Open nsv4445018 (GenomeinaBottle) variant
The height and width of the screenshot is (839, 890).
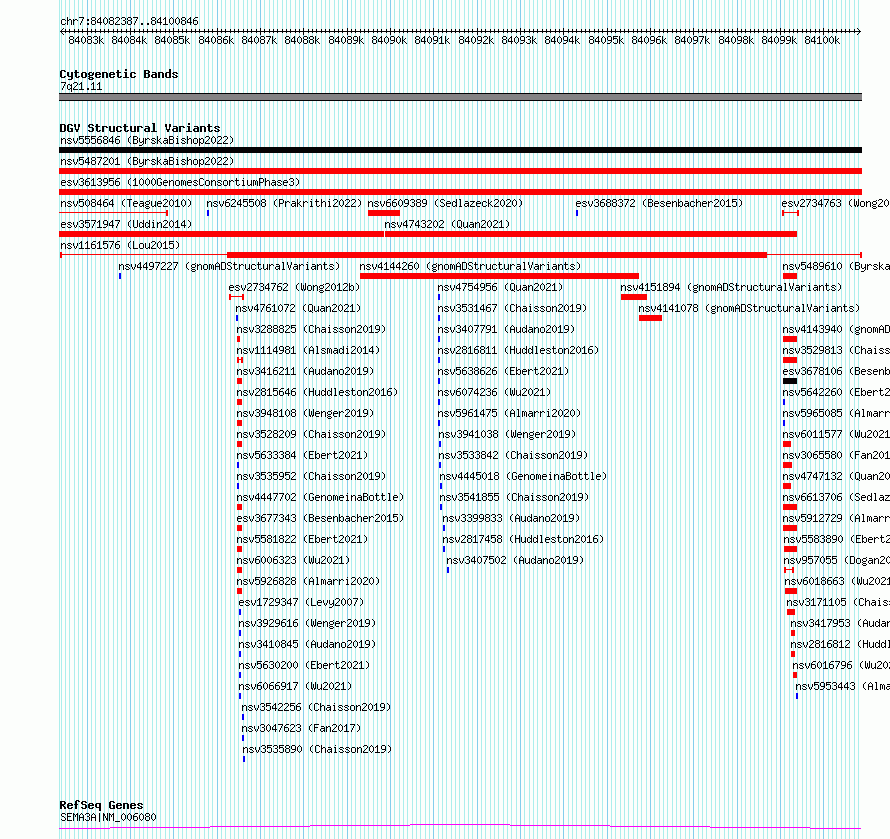click(x=523, y=476)
